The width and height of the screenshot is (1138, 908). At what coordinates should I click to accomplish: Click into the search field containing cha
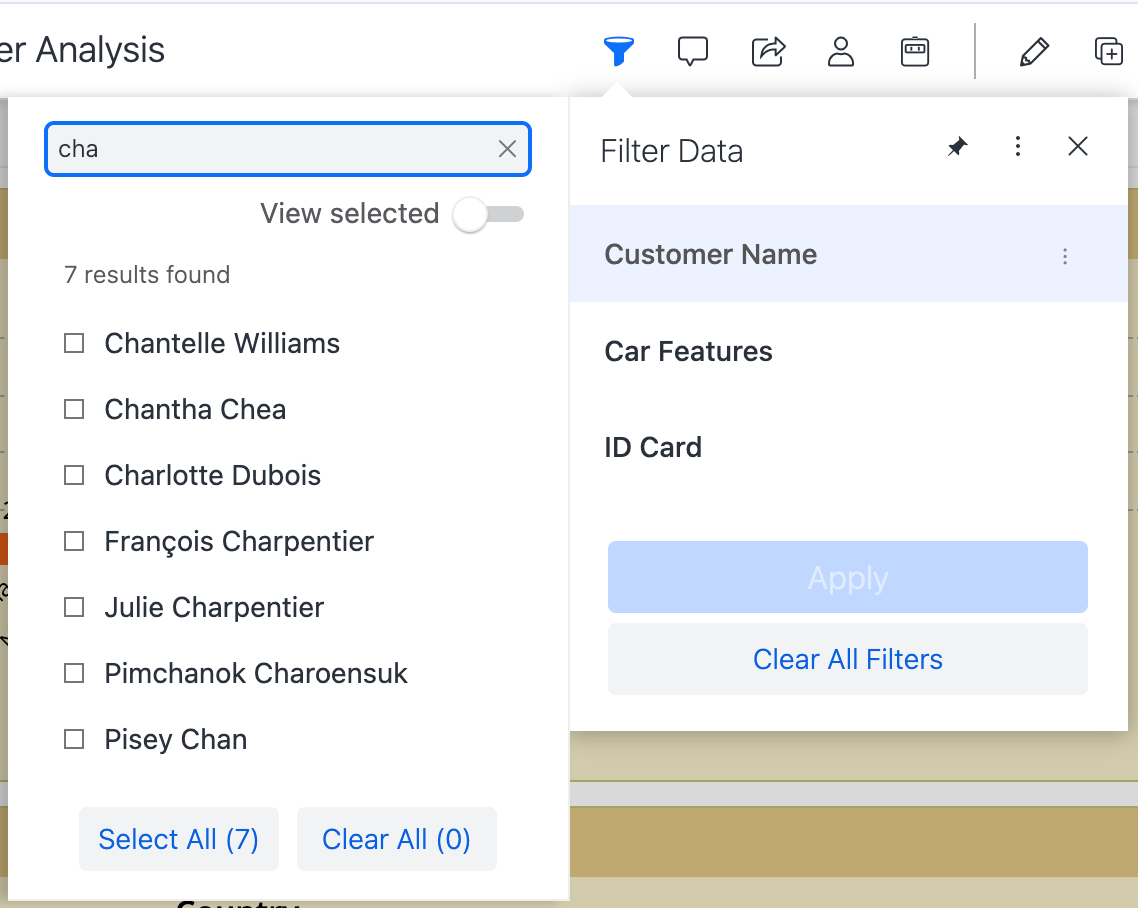click(x=270, y=150)
